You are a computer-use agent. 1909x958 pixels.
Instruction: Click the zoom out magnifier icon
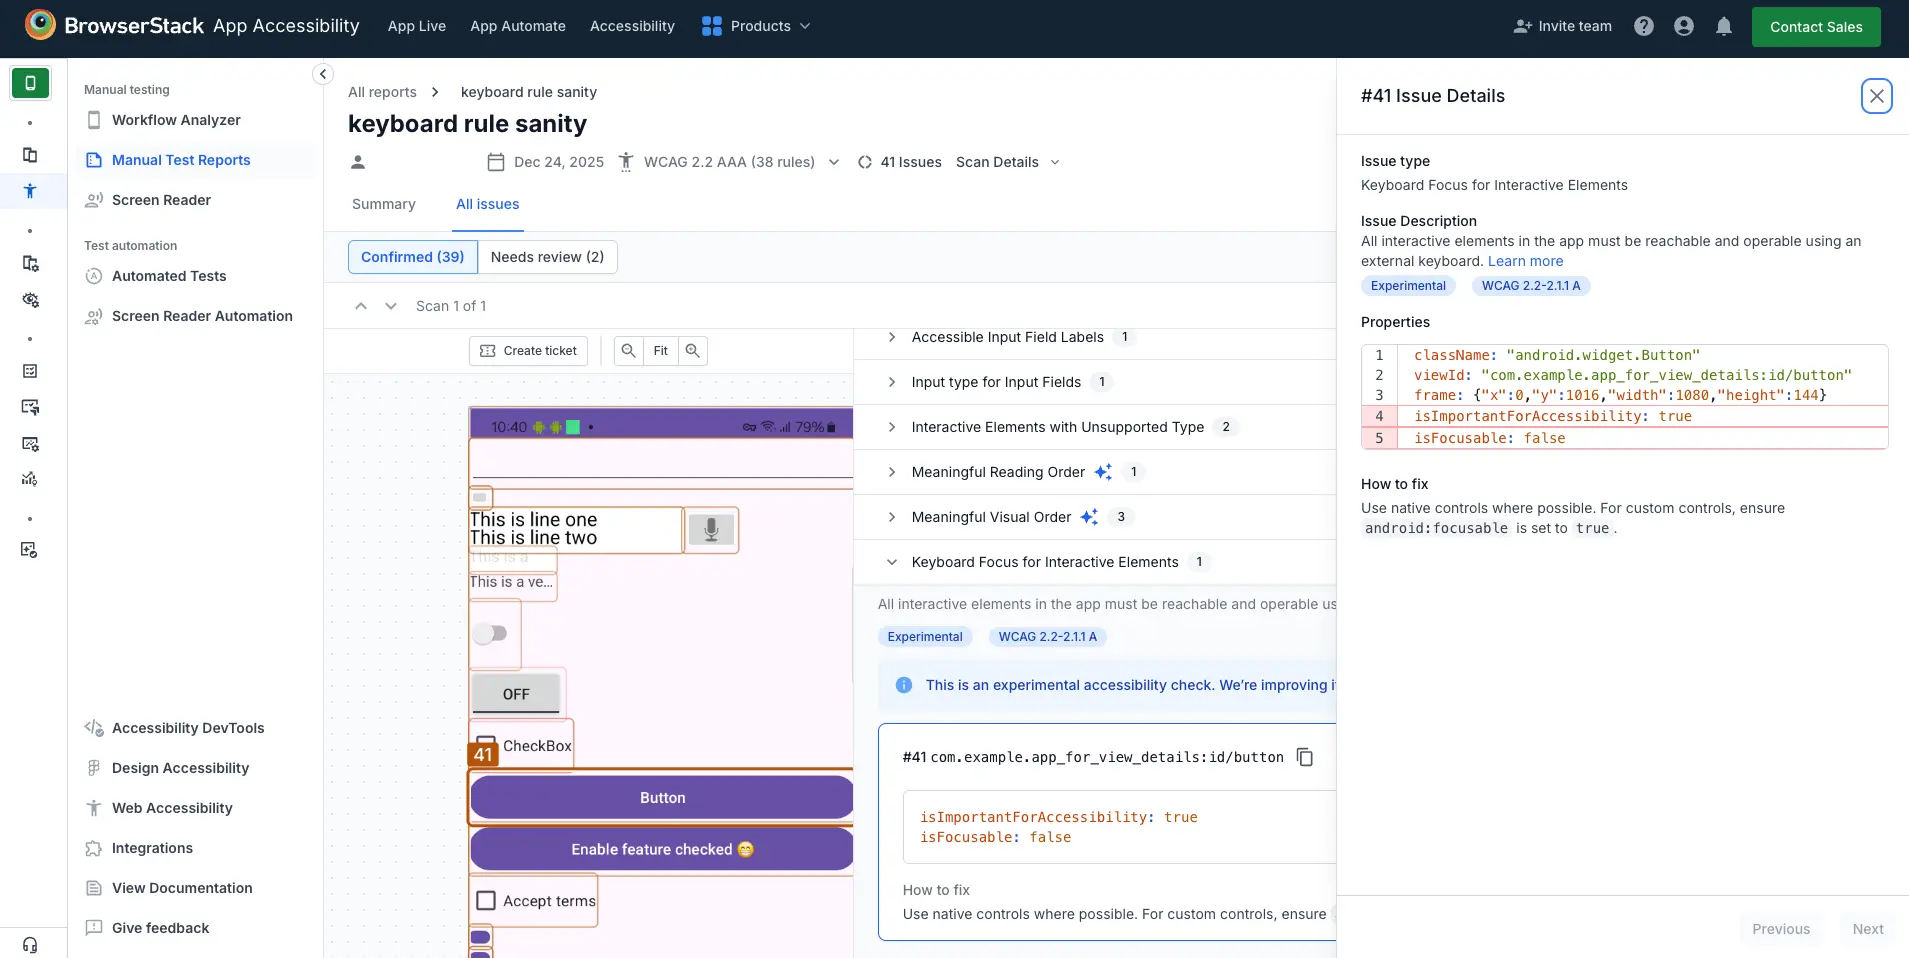point(628,351)
